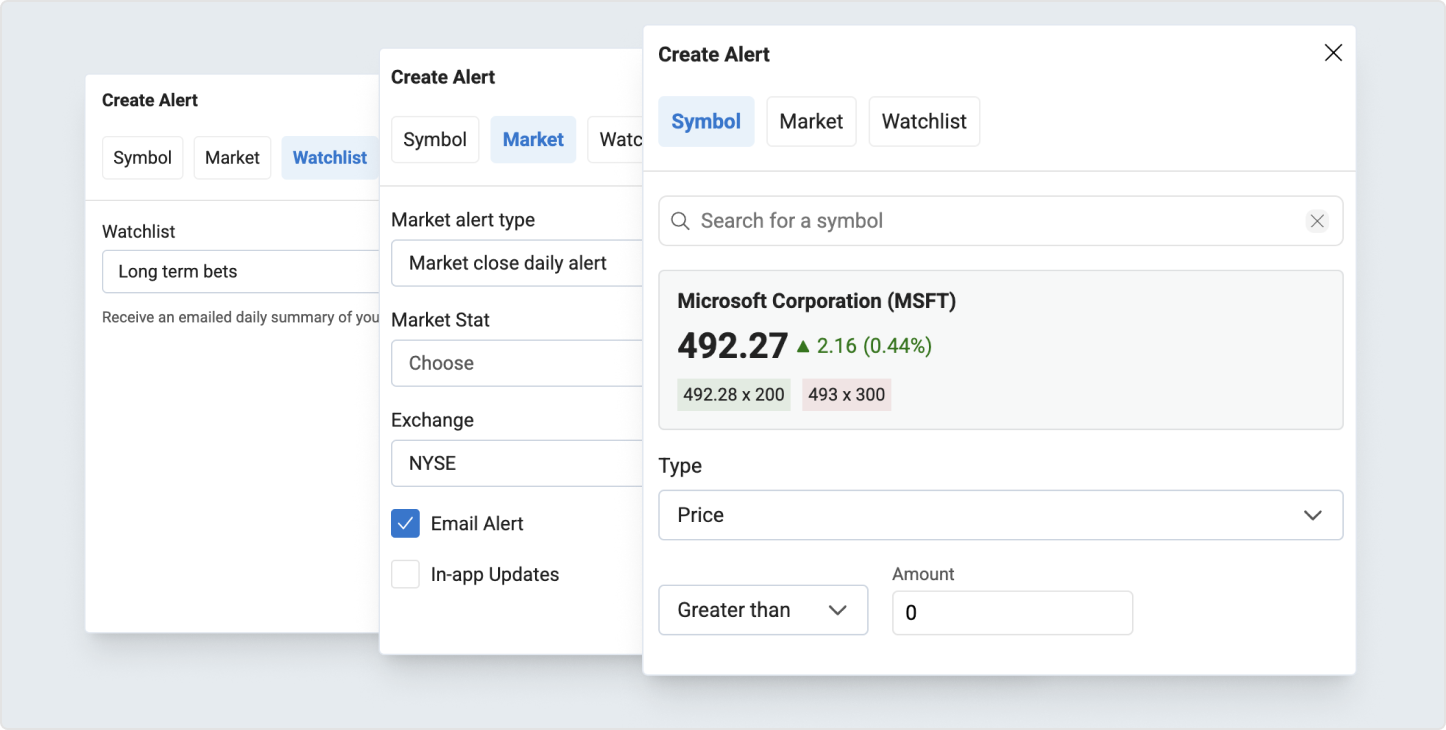Switch to the Watchlist tab in frontmost dialog
Image resolution: width=1446 pixels, height=730 pixels.
[924, 121]
